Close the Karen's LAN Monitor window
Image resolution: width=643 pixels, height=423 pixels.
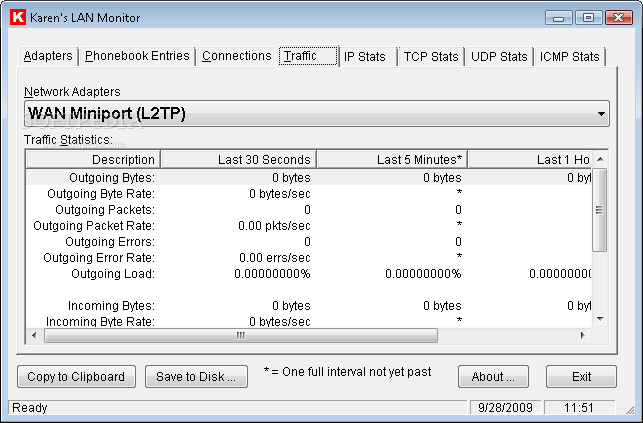[x=618, y=18]
